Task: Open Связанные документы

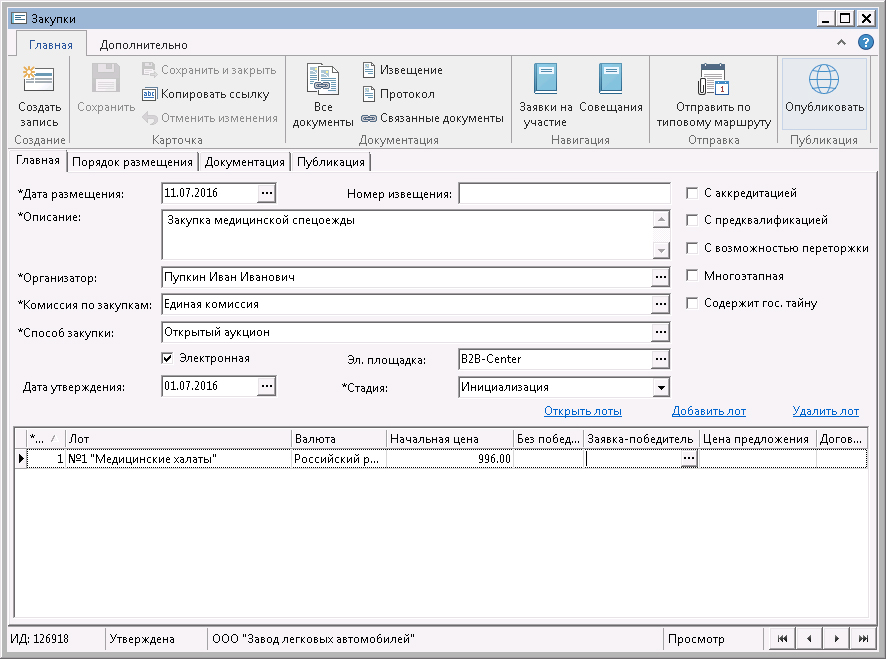Action: [x=433, y=118]
